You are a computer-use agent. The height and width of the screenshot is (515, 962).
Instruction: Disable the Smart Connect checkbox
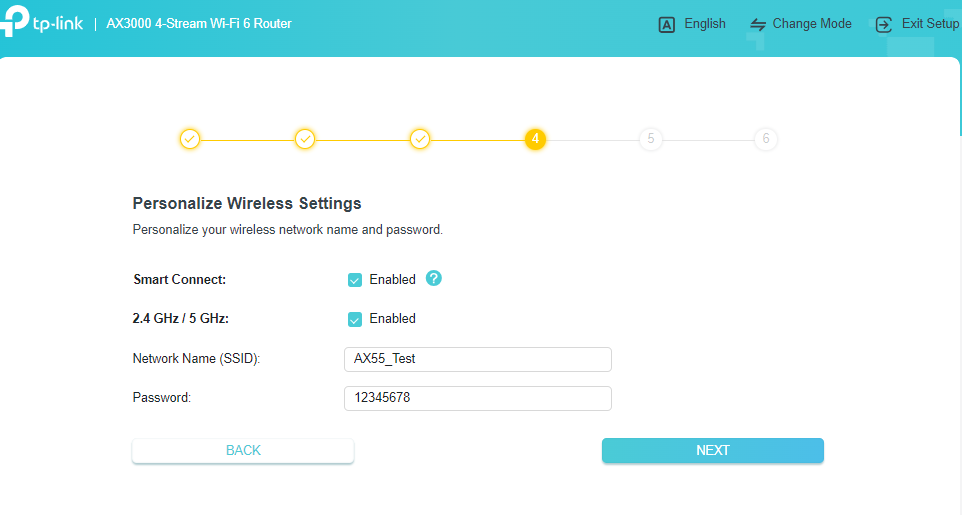pos(355,280)
